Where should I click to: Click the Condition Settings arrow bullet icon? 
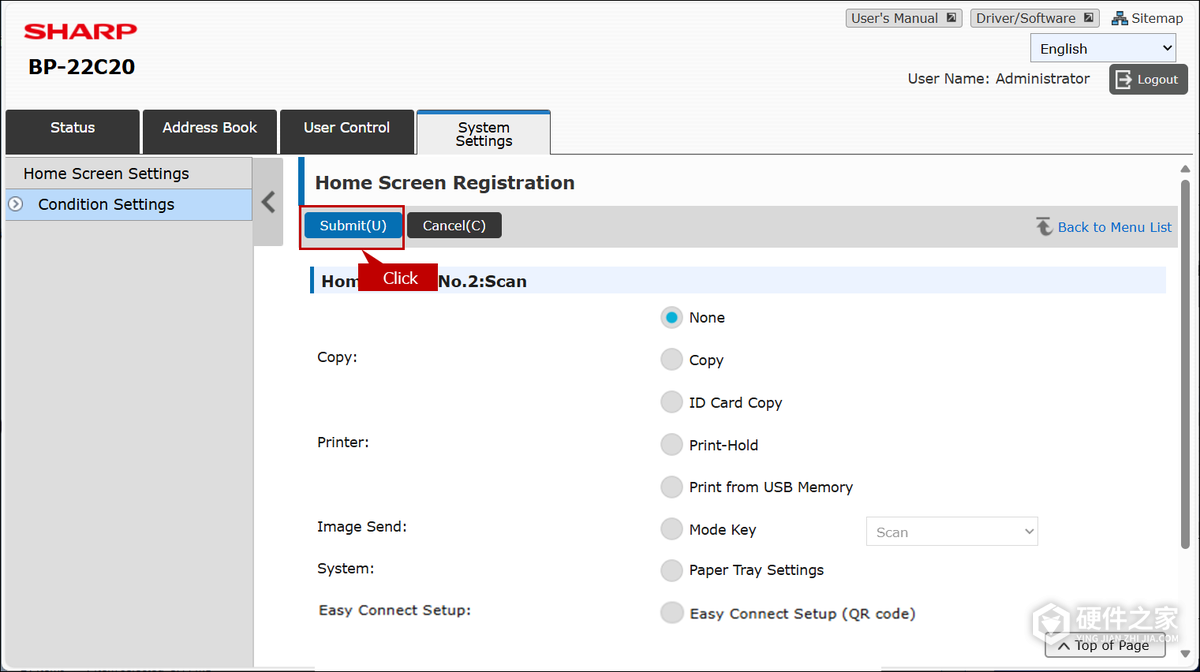tap(16, 204)
